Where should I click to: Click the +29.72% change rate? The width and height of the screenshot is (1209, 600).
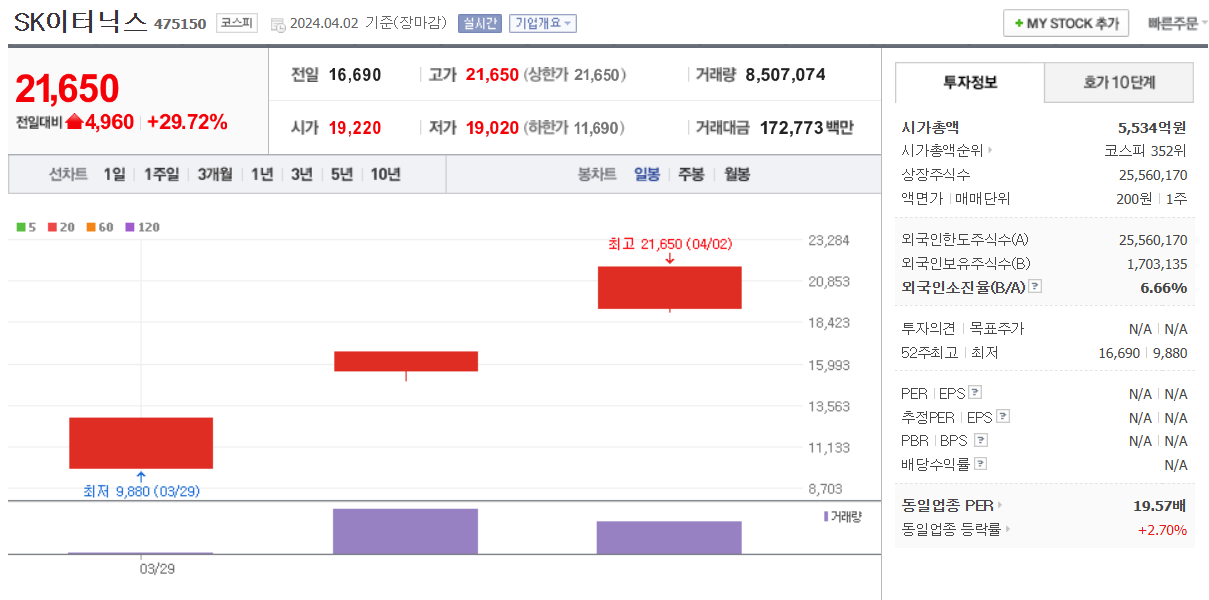click(x=187, y=122)
